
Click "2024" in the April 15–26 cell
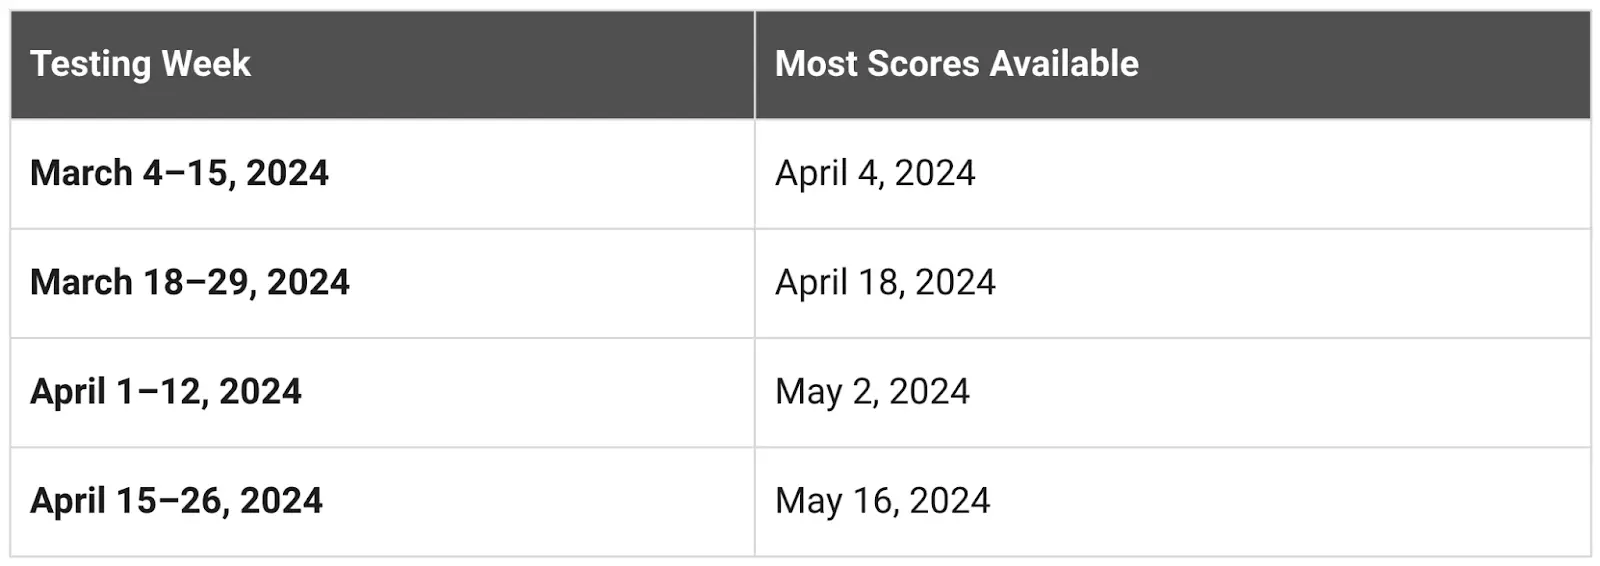[281, 500]
